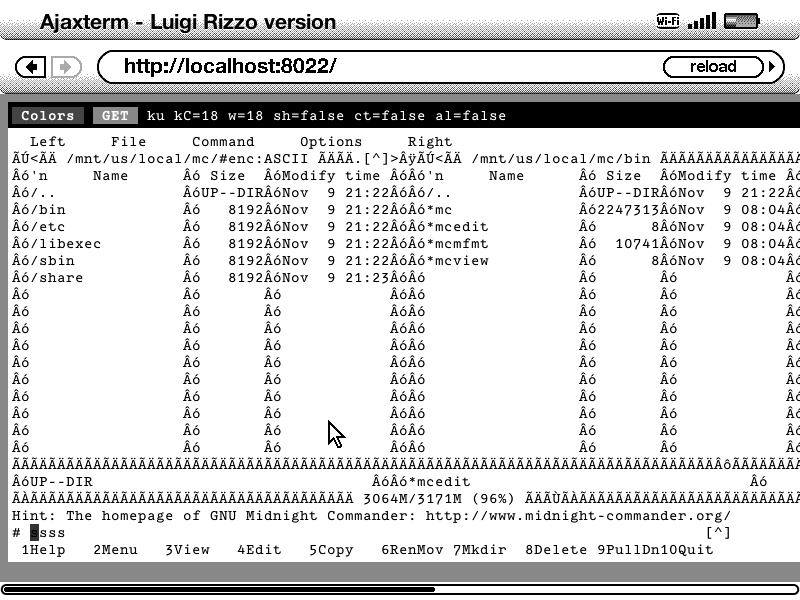Select /bin directory in left panel
The width and height of the screenshot is (800, 600).
pyautogui.click(x=47, y=210)
